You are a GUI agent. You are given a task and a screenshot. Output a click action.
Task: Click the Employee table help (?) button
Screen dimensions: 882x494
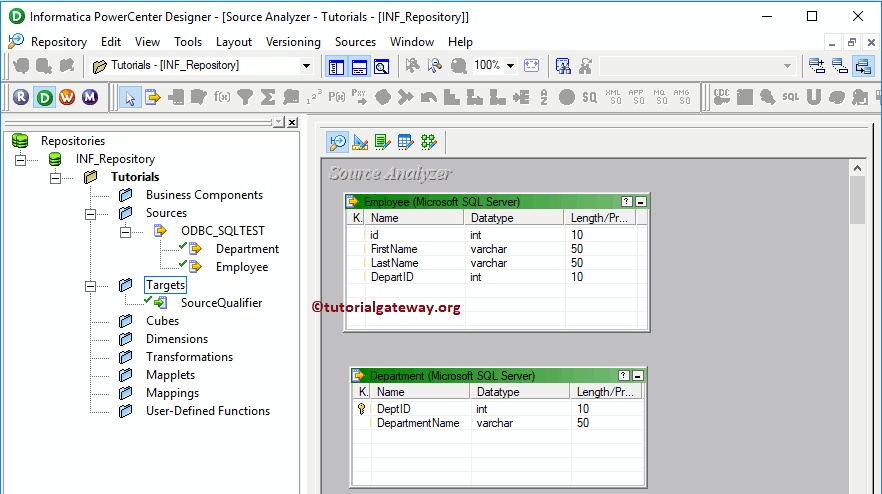point(627,201)
